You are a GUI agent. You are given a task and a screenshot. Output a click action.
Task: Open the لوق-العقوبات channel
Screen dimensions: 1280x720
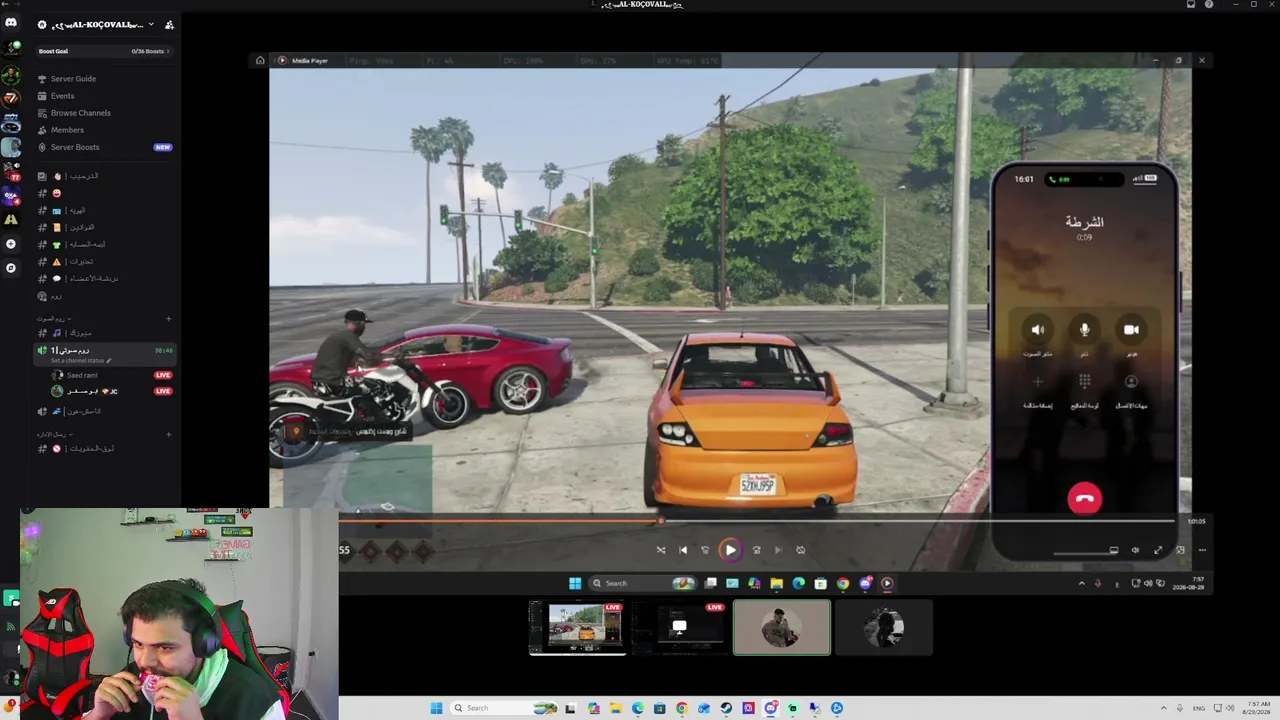[x=104, y=449]
